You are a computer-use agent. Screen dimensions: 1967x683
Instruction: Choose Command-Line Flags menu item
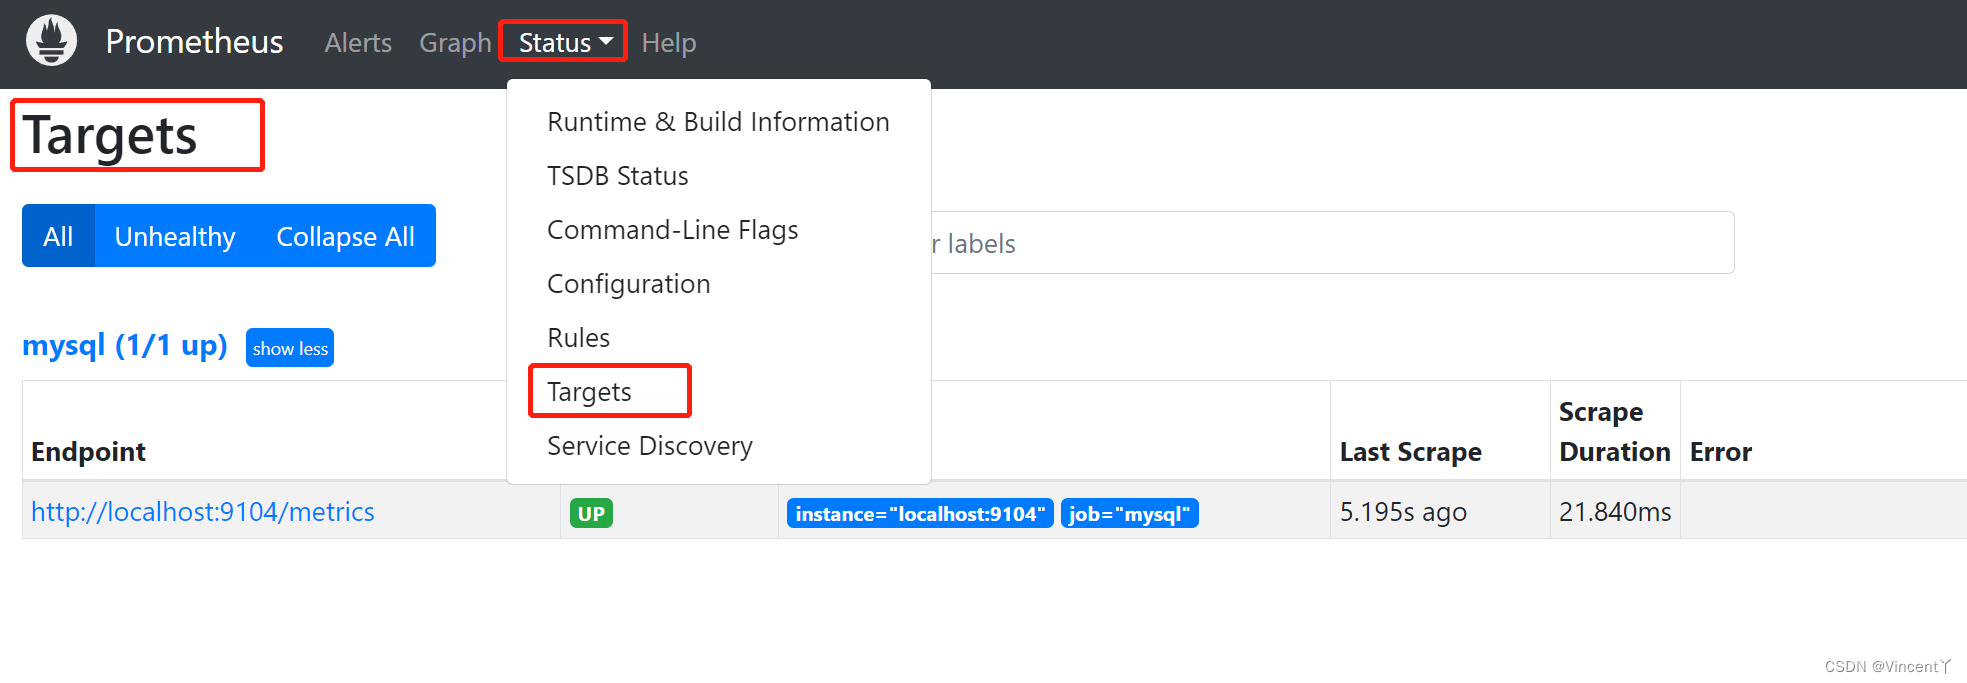(672, 230)
